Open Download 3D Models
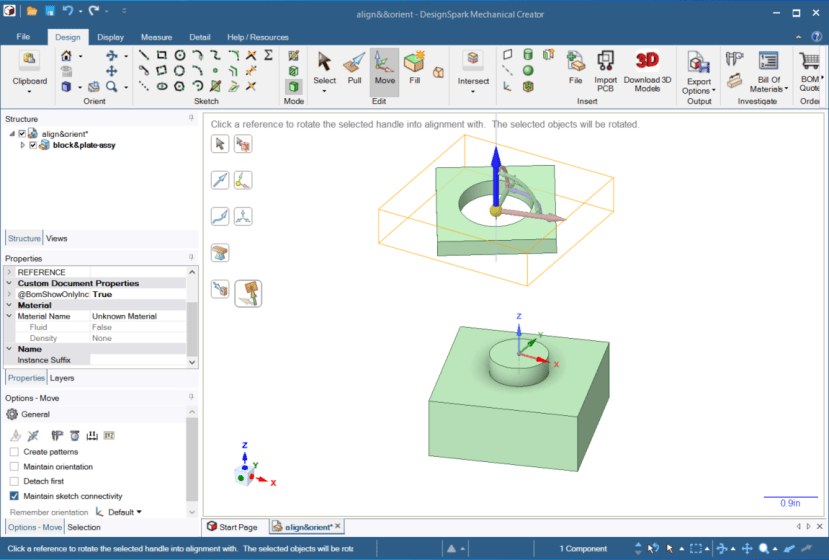 pos(647,71)
